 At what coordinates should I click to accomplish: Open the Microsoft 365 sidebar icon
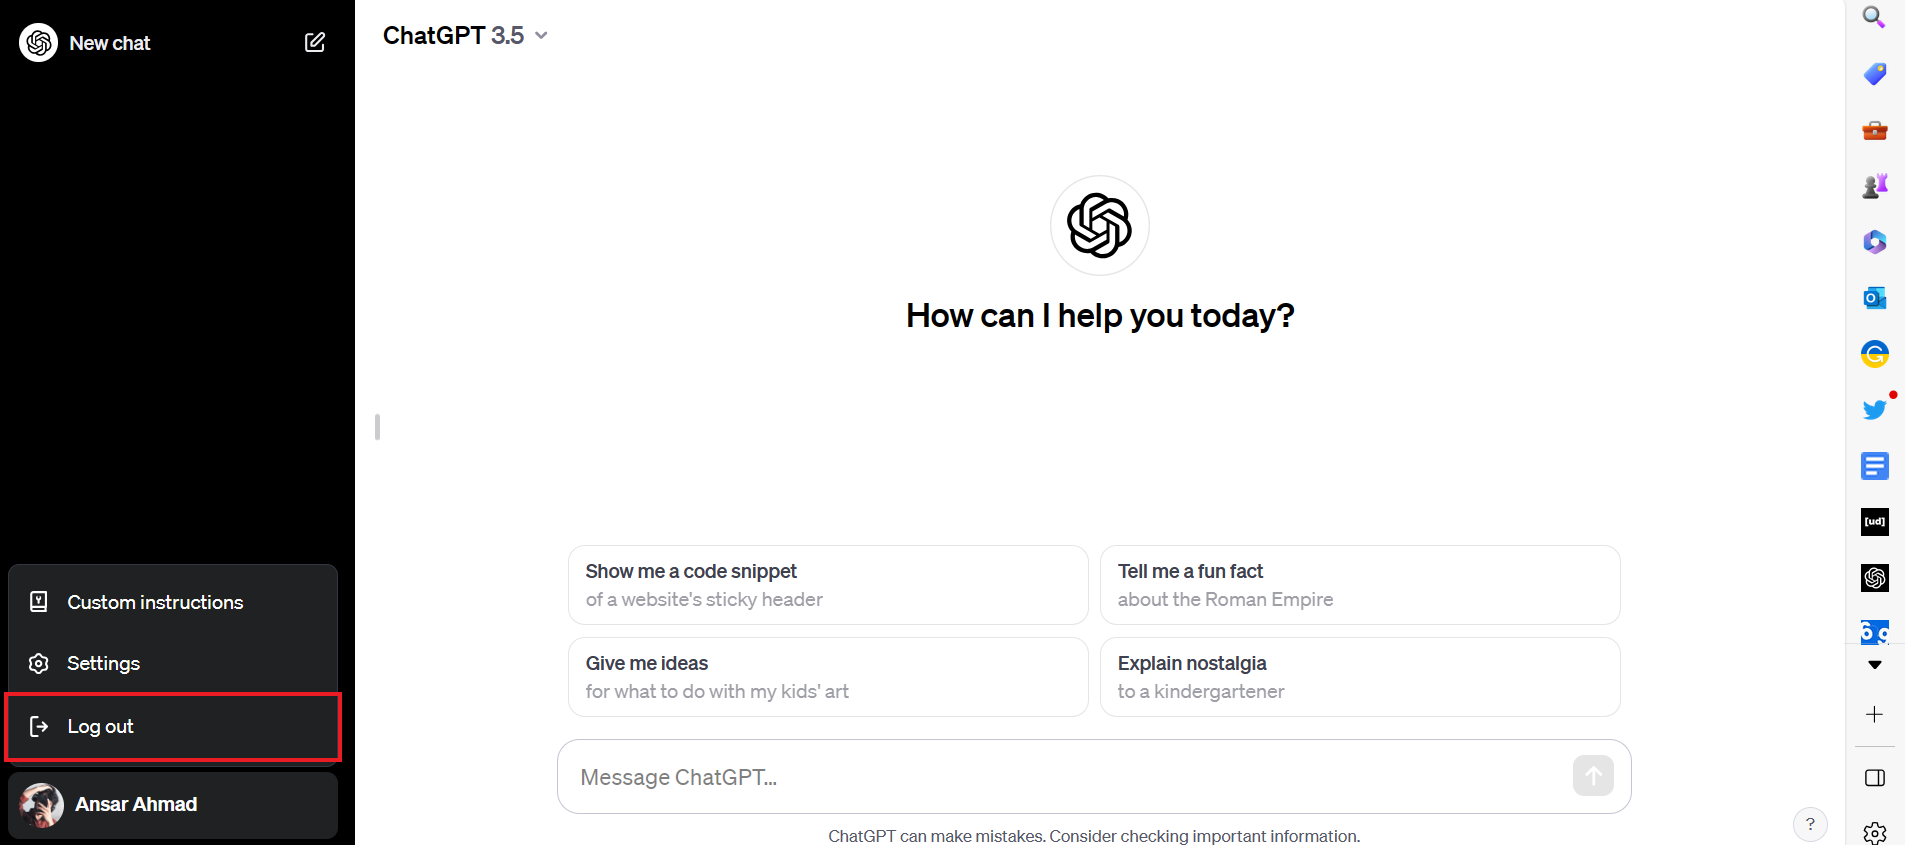coord(1875,242)
